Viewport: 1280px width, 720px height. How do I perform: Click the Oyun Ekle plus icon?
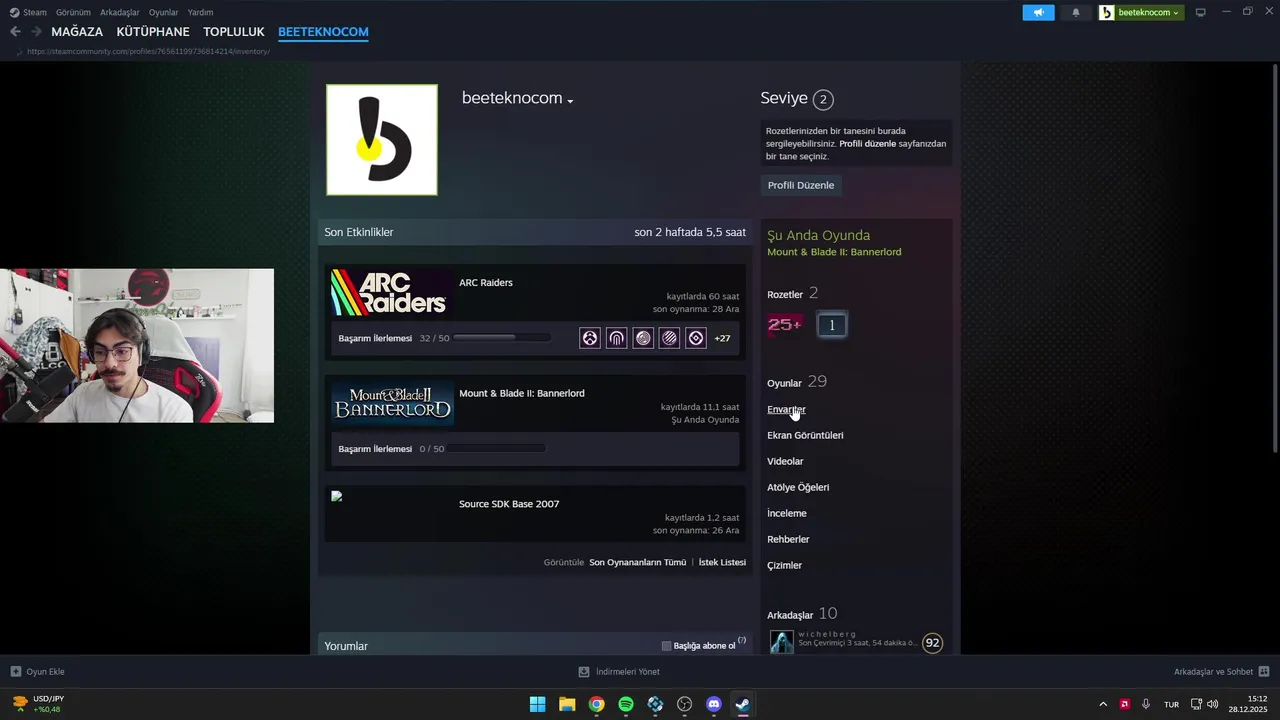click(x=15, y=672)
